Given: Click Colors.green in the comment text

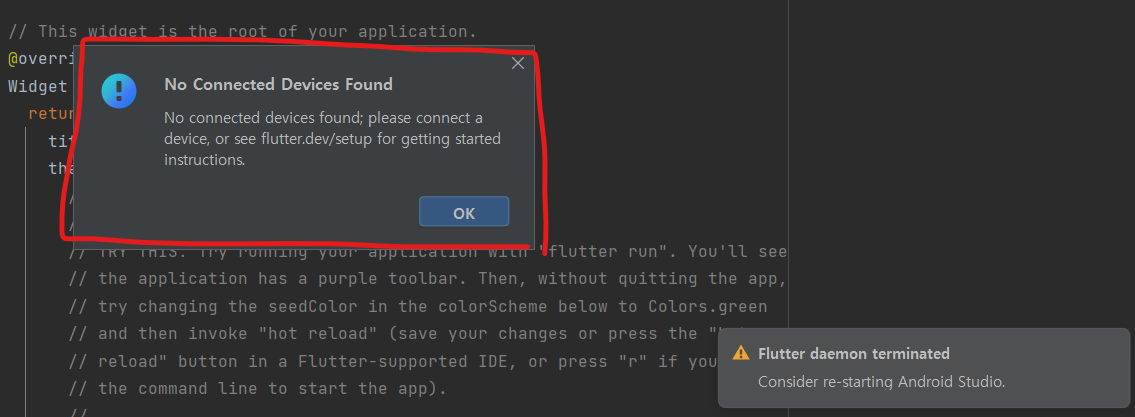Looking at the screenshot, I should point(702,306).
